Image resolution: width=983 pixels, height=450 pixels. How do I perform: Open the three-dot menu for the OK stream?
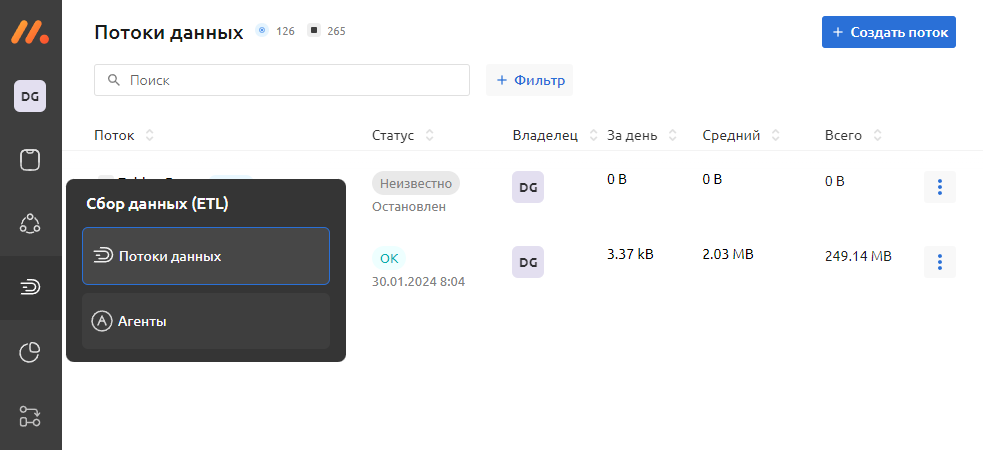point(939,262)
